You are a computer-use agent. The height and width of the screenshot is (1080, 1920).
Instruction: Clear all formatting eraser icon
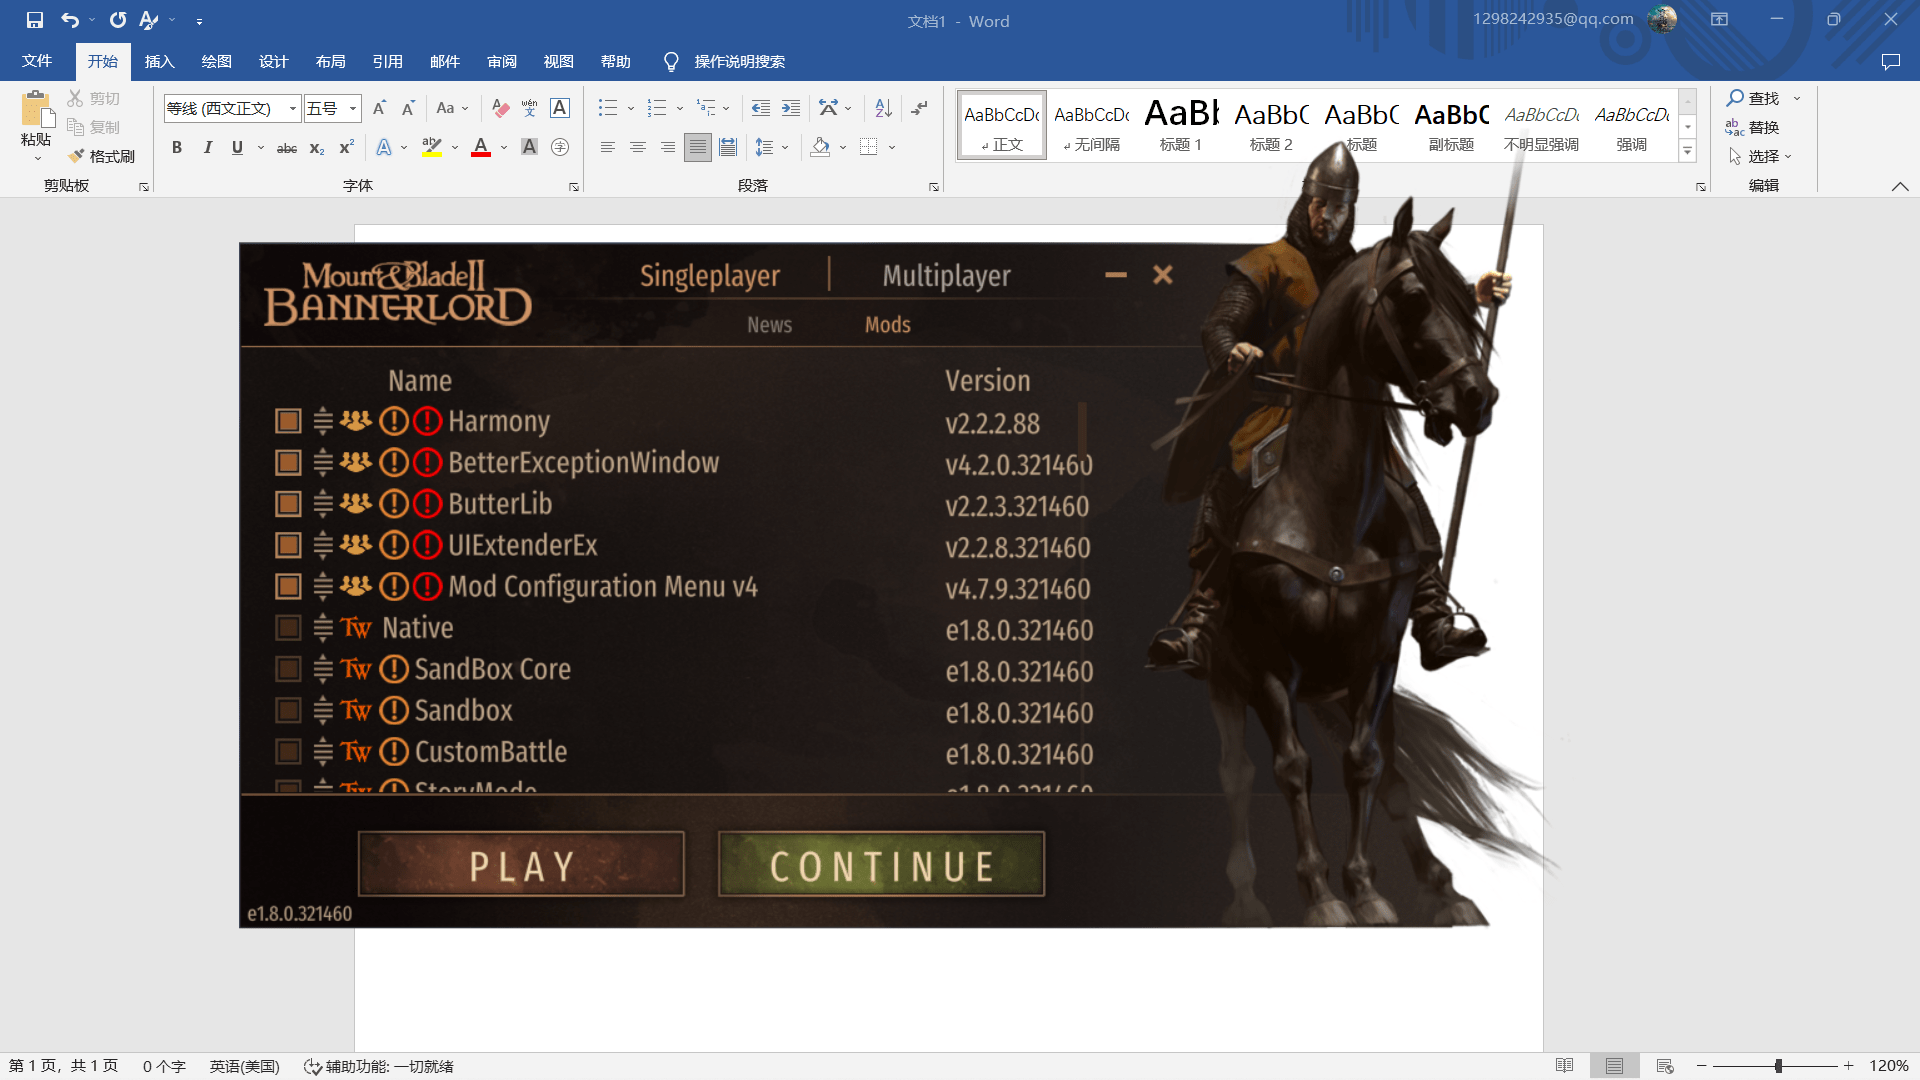501,108
